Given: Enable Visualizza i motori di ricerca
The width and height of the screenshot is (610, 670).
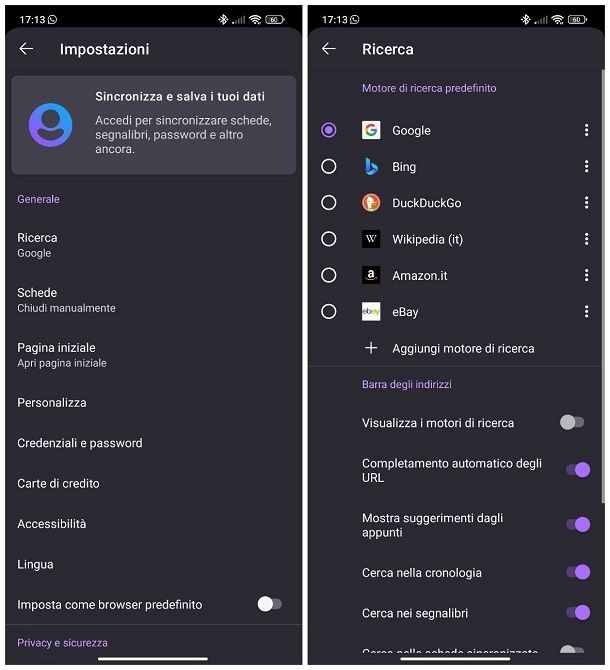Looking at the screenshot, I should [x=572, y=423].
